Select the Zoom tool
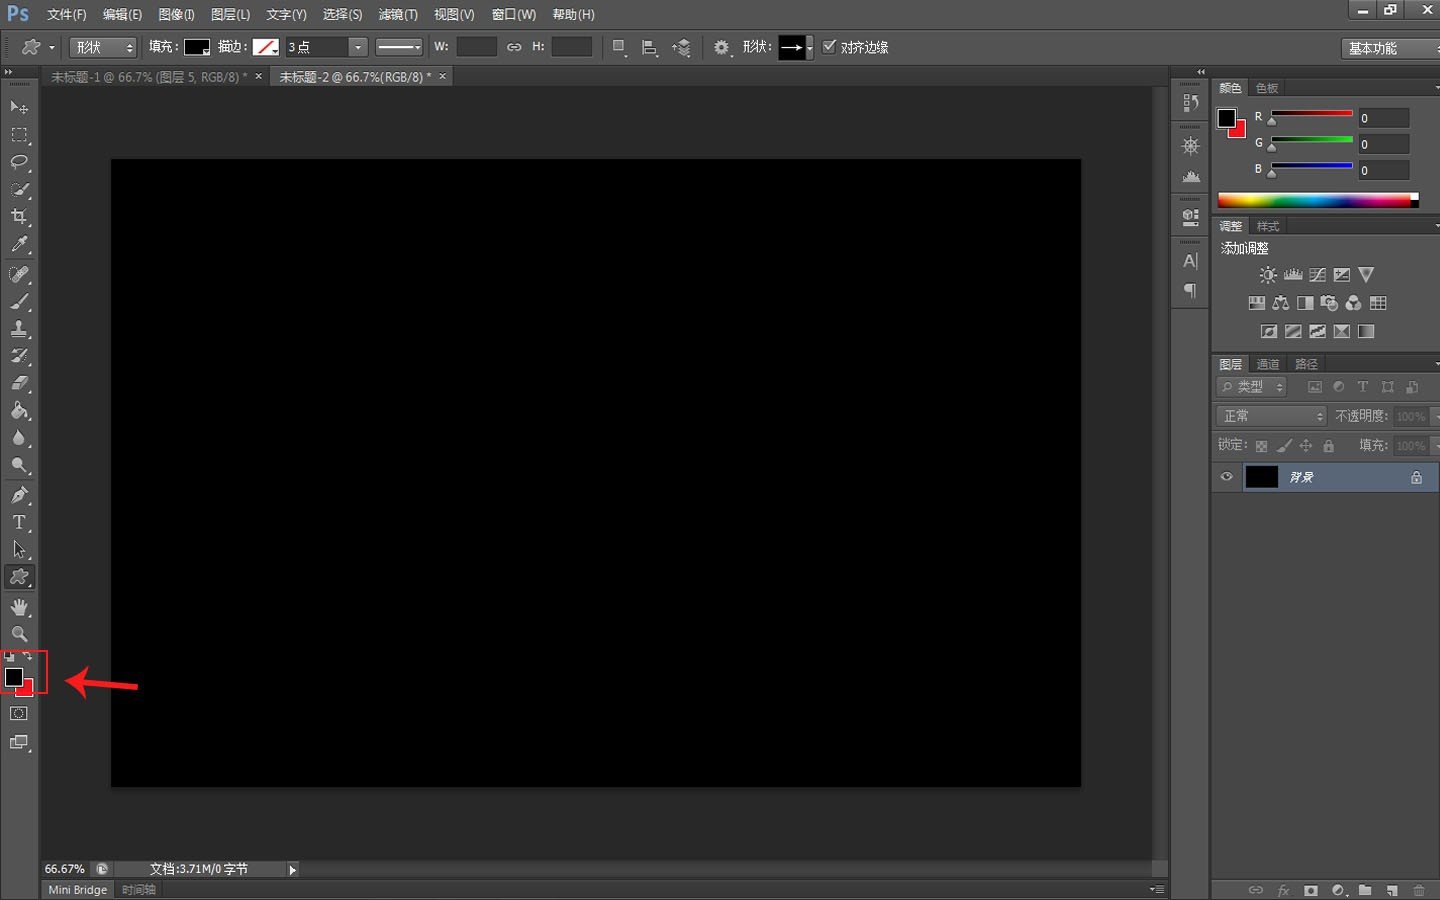This screenshot has height=900, width=1440. (19, 634)
